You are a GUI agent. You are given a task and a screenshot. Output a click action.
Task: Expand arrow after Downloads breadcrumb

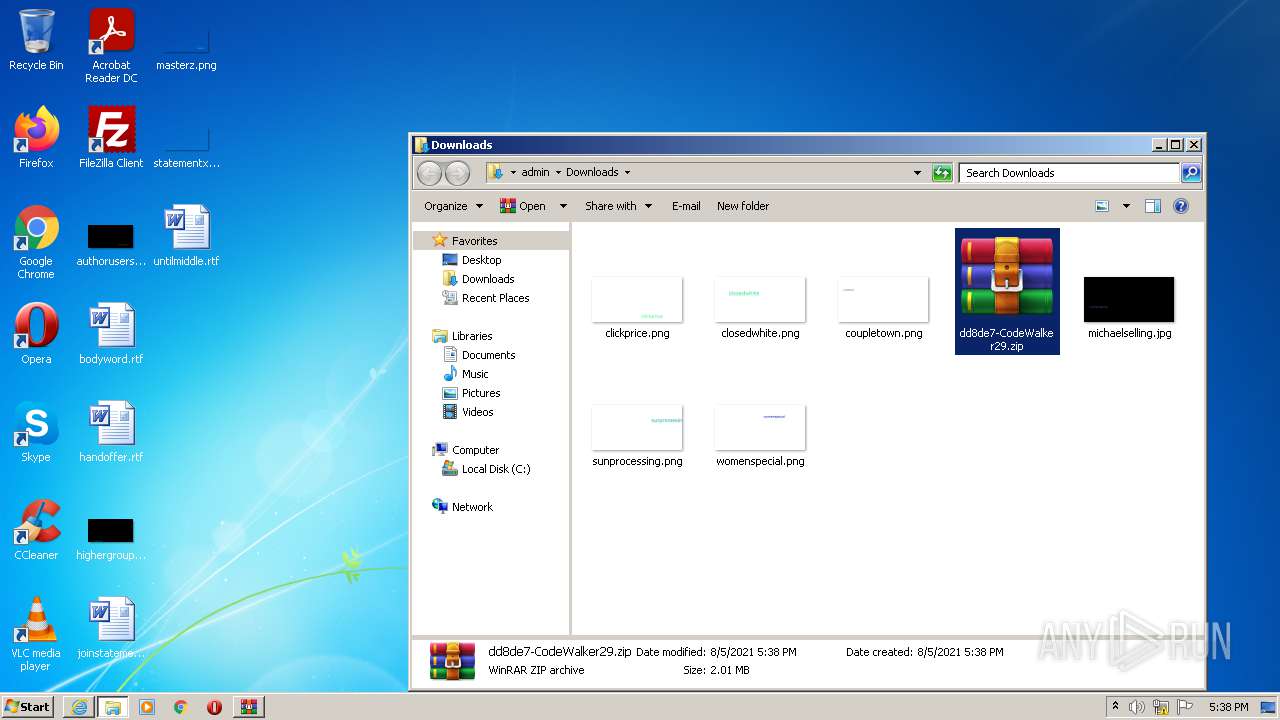click(627, 173)
